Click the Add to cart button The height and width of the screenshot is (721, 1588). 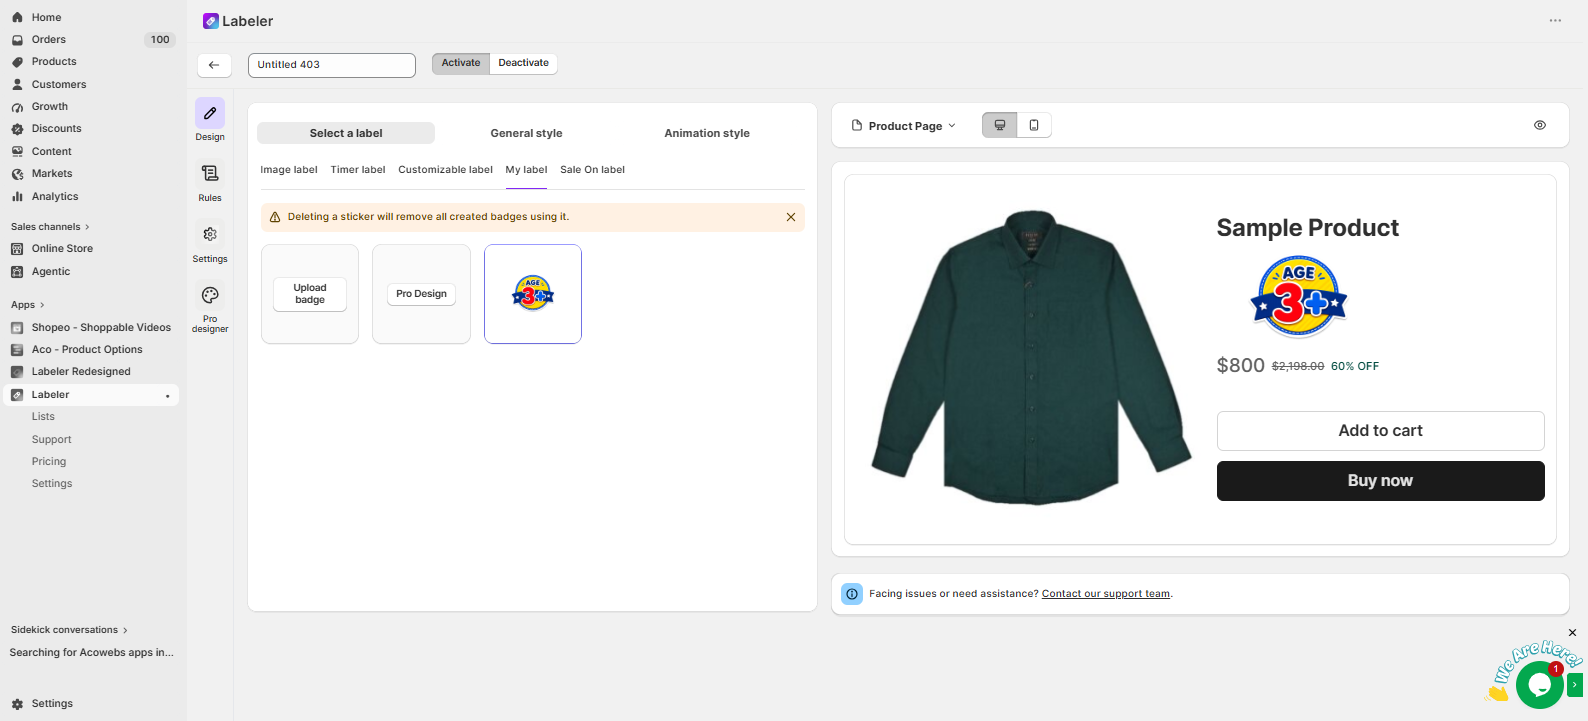coord(1380,431)
